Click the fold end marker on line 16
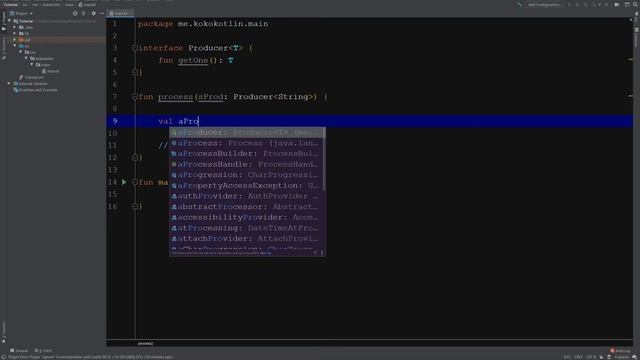640x360 pixels. (x=135, y=206)
